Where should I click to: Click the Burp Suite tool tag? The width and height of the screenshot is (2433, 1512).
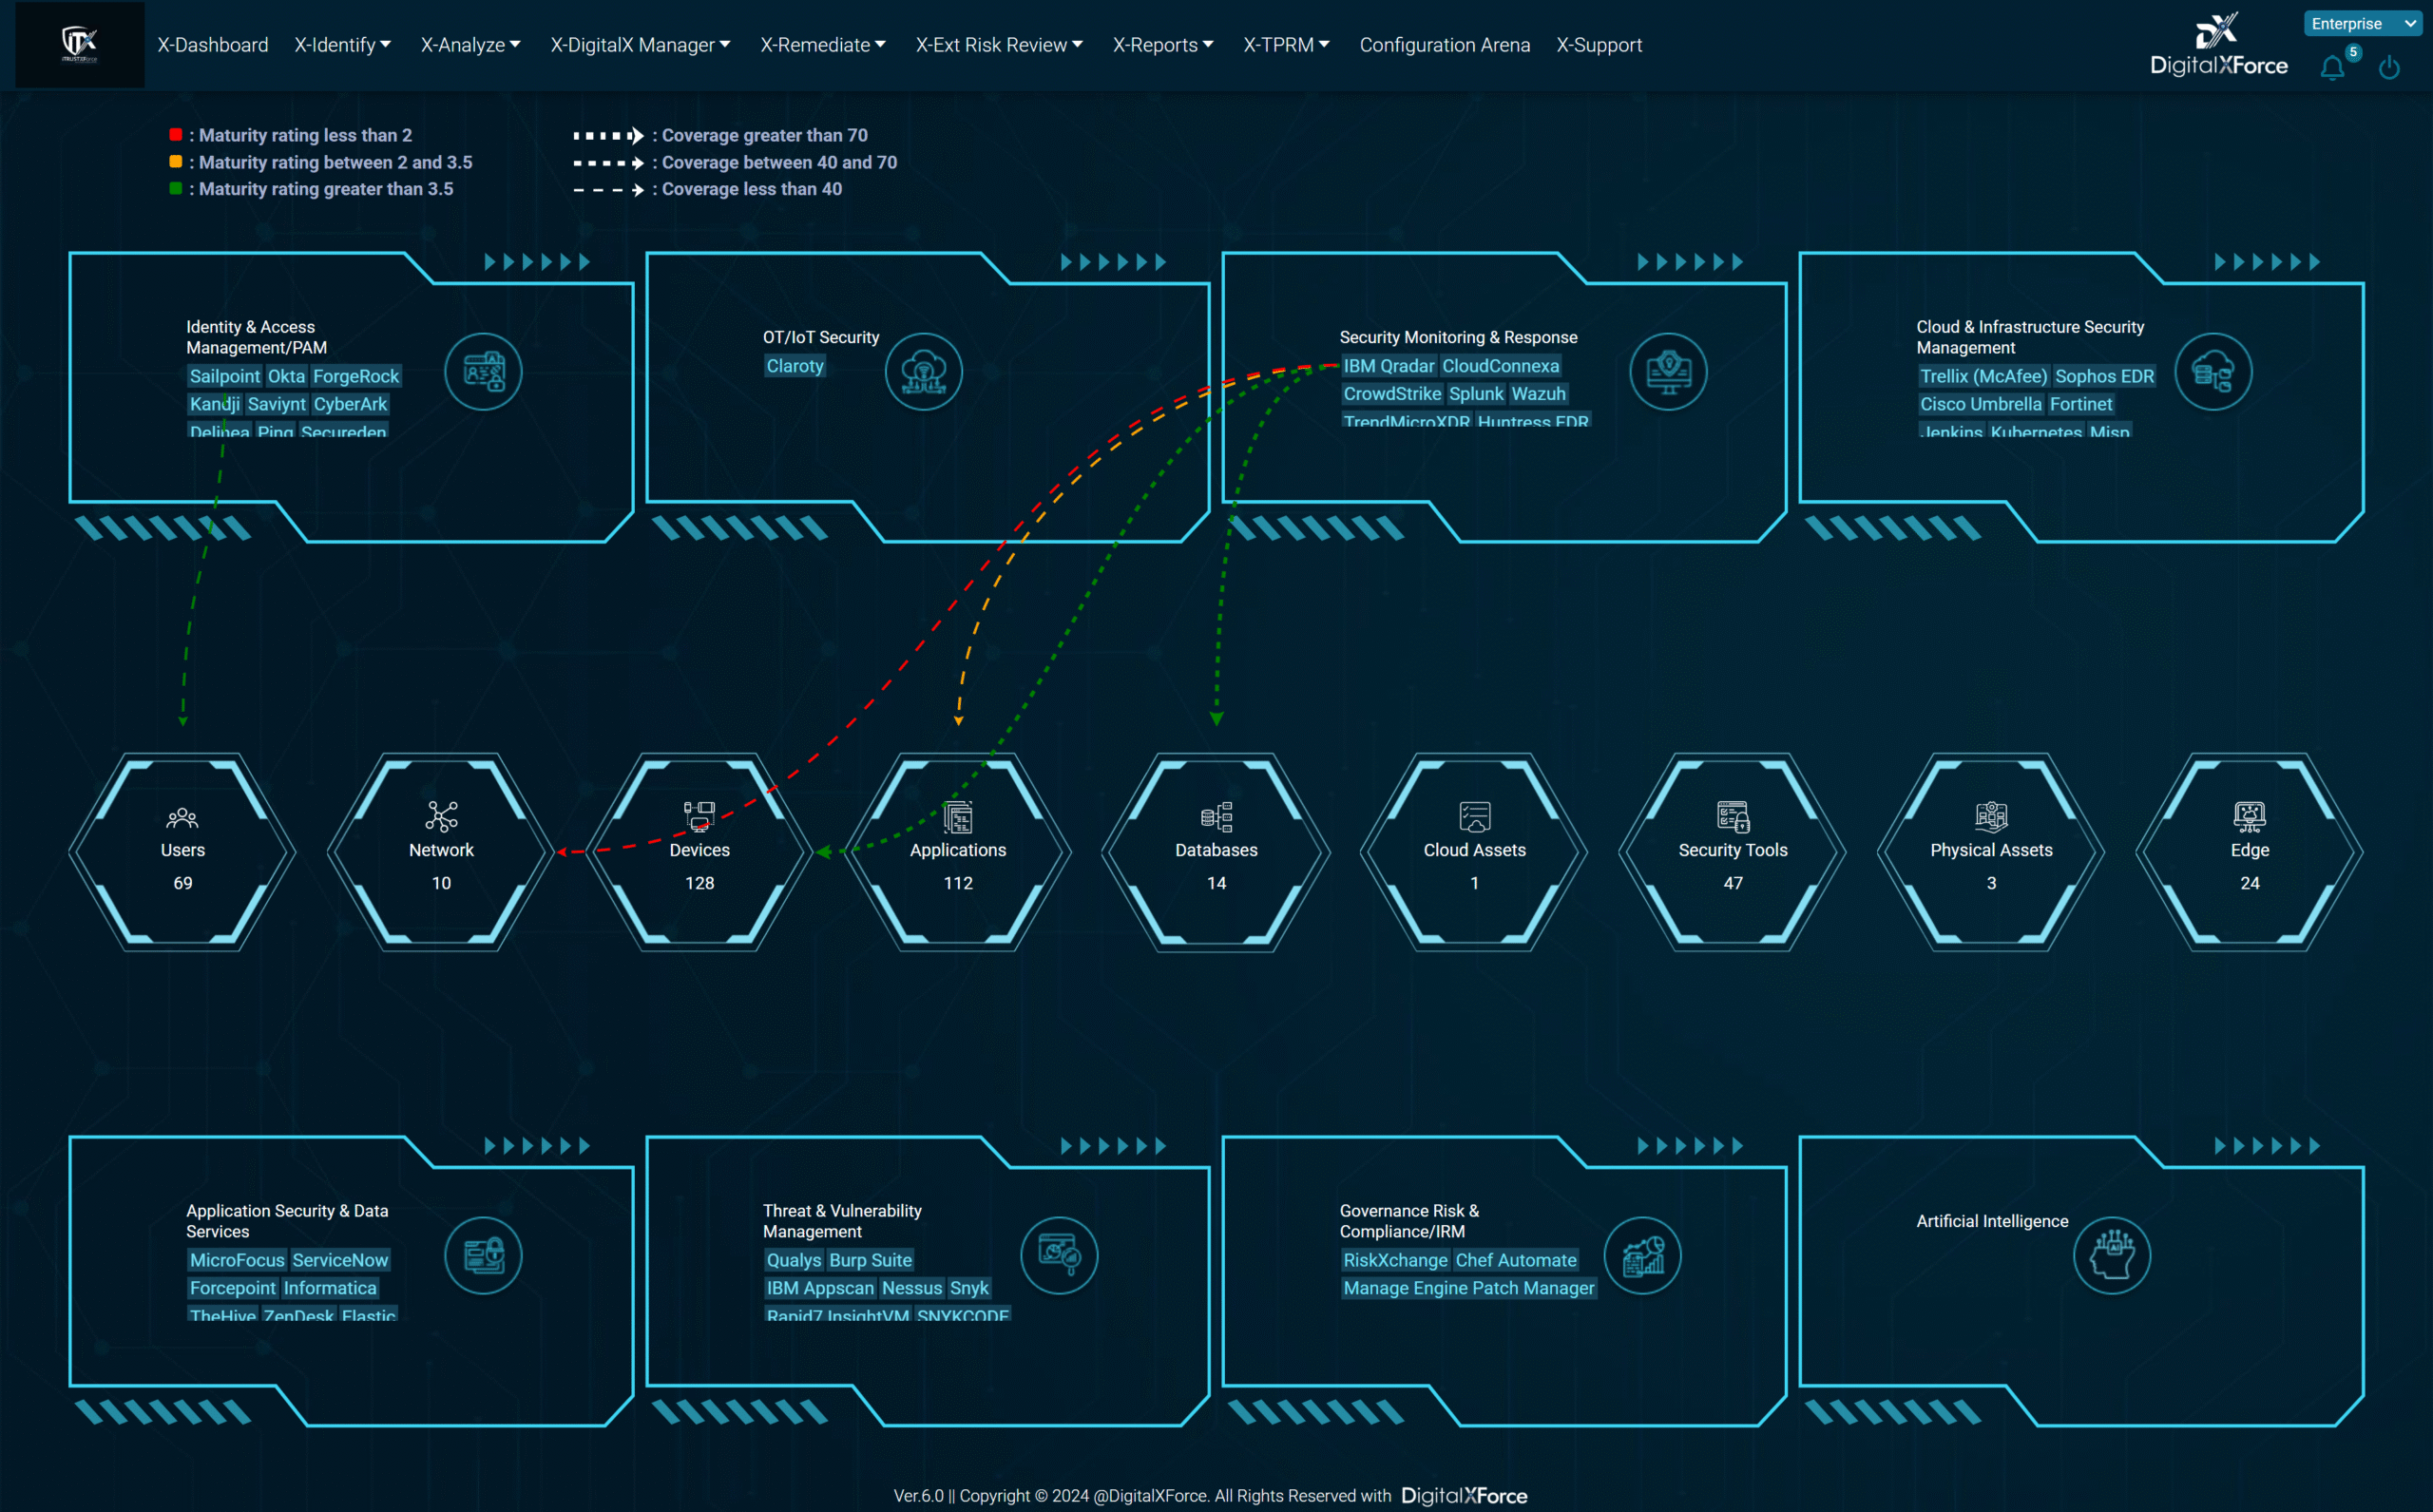(870, 1260)
